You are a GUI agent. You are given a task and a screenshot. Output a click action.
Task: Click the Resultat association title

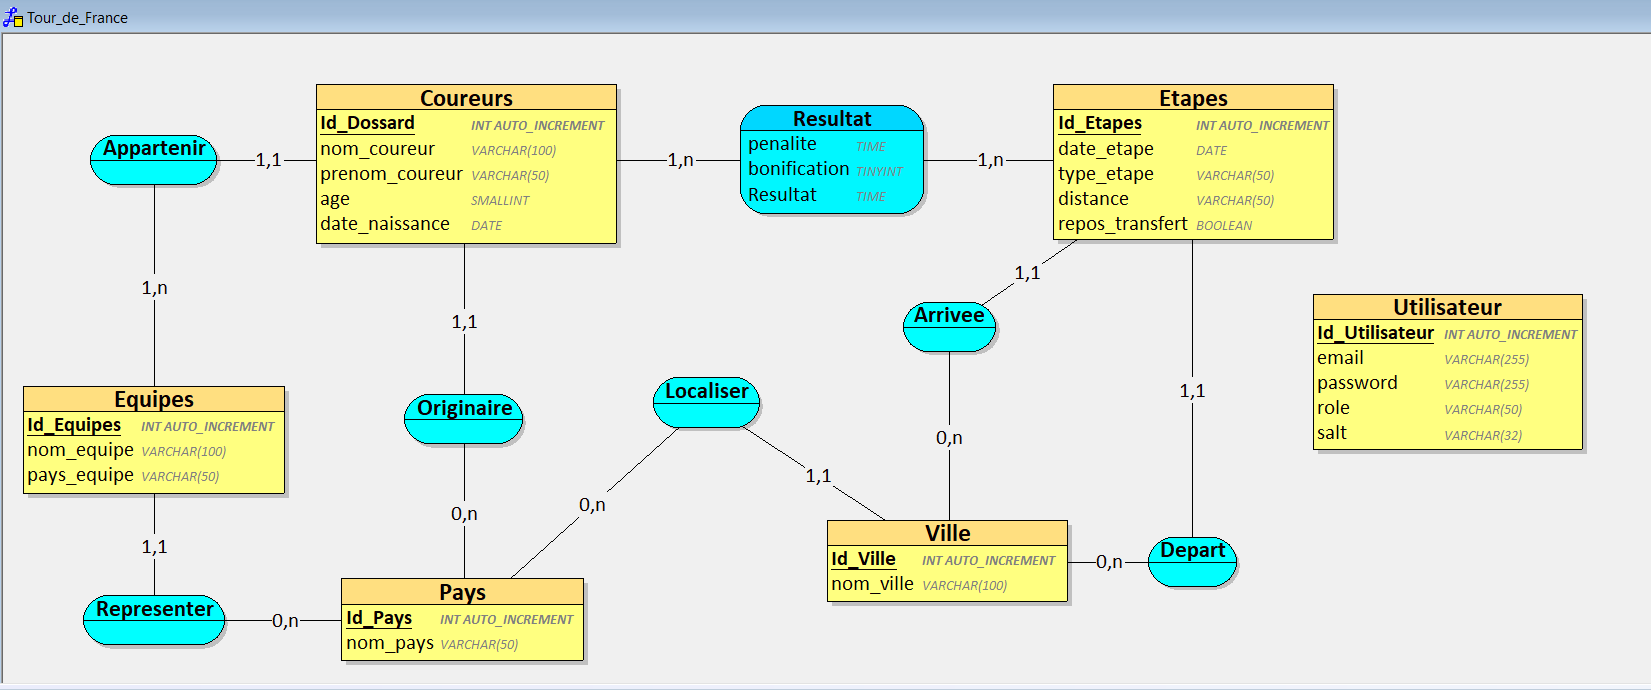click(832, 119)
